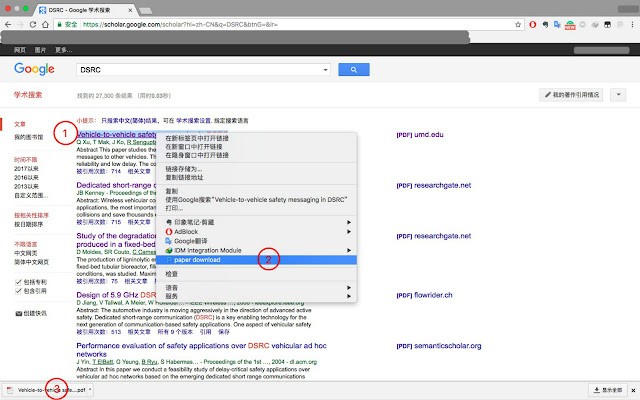
Task: Open the flowrider.ch PDF link
Action: pyautogui.click(x=424, y=295)
